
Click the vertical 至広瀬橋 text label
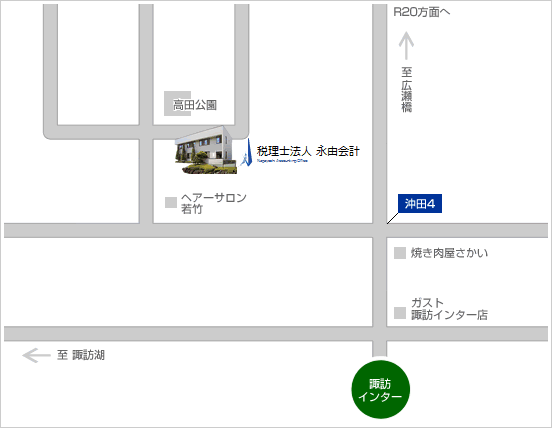point(407,89)
